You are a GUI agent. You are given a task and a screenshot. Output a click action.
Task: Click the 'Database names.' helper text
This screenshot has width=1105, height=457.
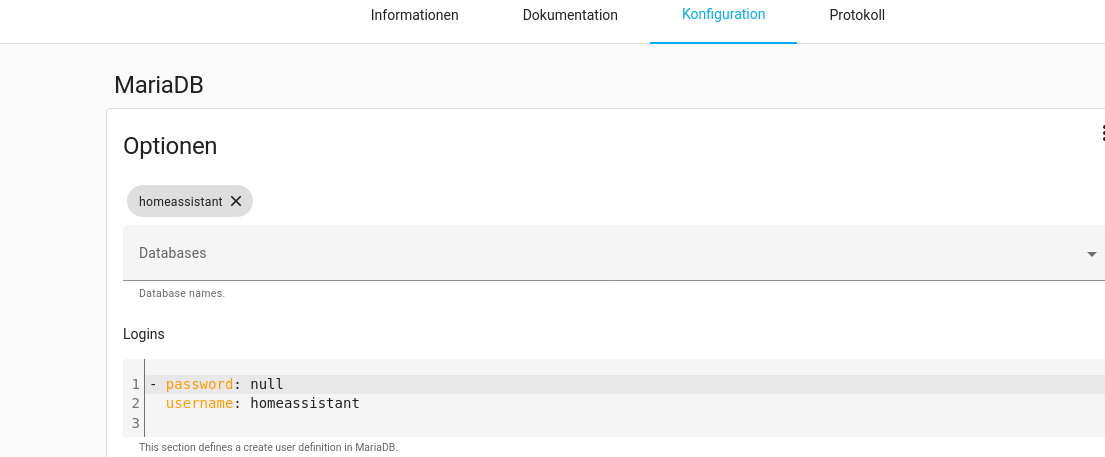(x=182, y=294)
